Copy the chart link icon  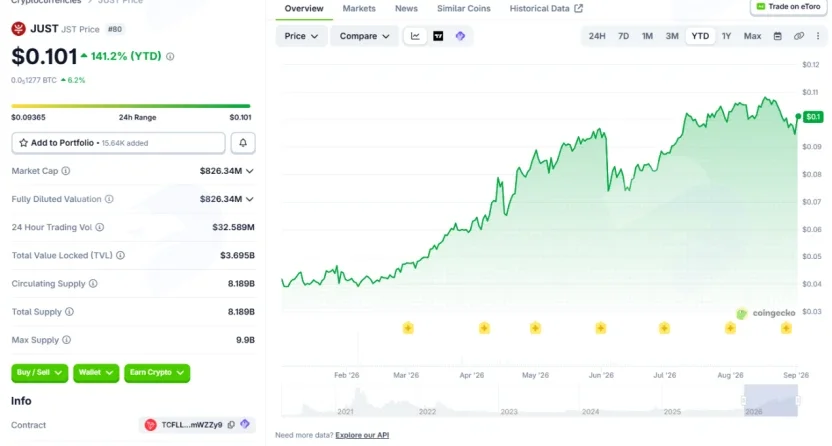tap(799, 36)
